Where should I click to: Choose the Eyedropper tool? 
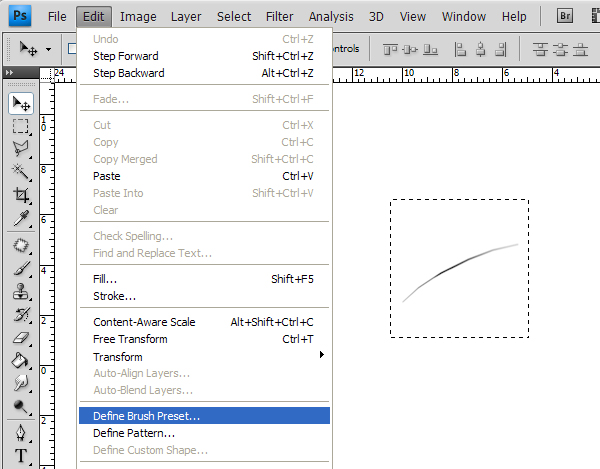click(20, 218)
